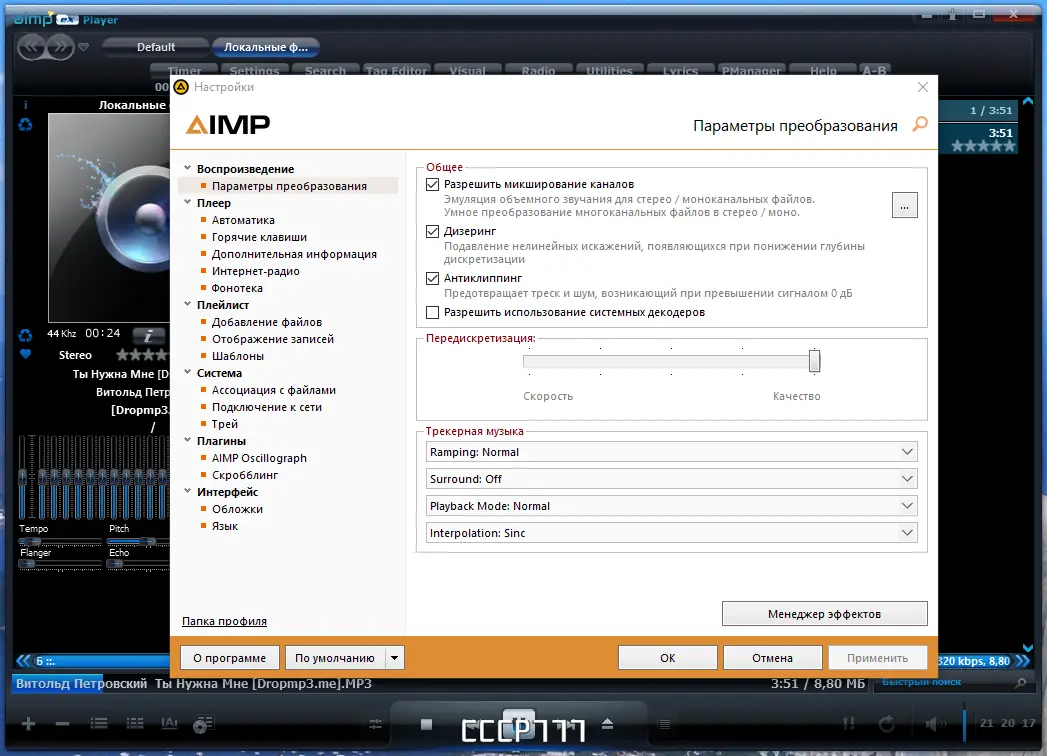
Task: Stop playback with the square stop button
Action: [x=427, y=724]
